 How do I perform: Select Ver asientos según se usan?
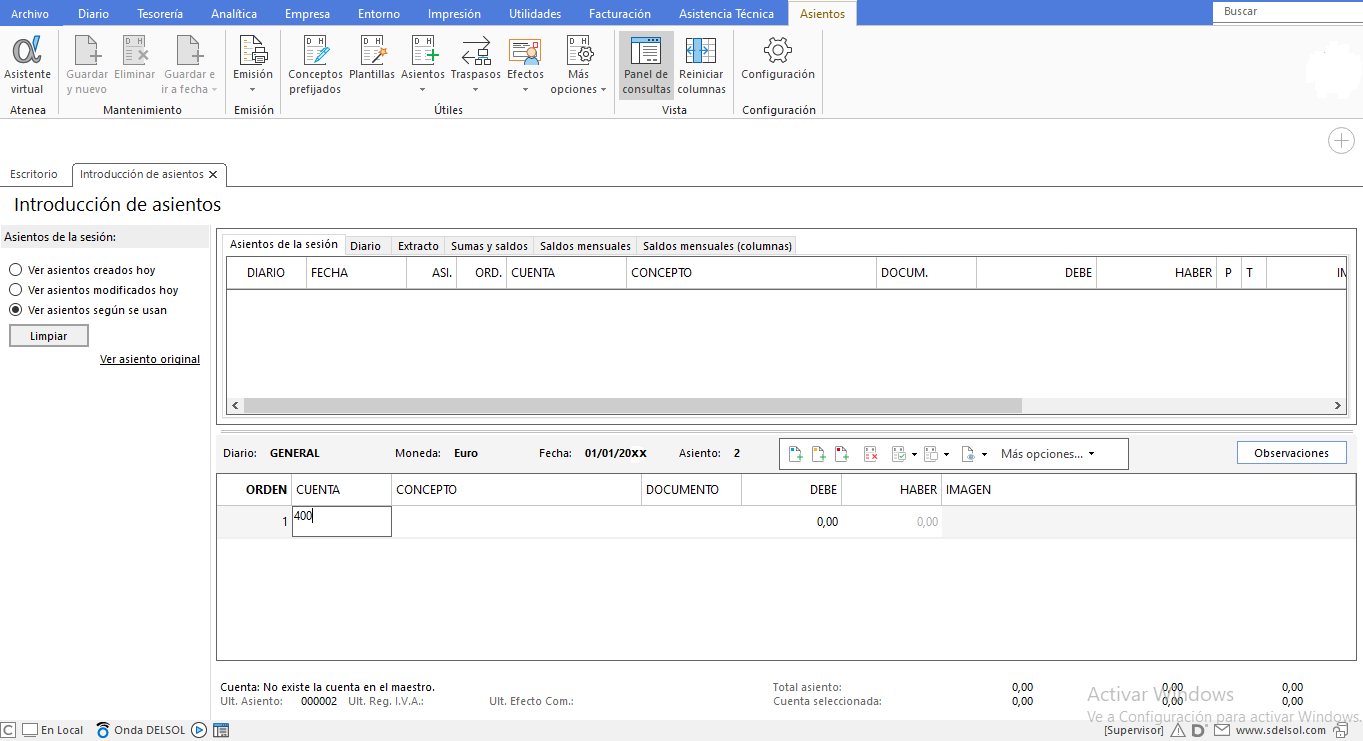(x=15, y=310)
